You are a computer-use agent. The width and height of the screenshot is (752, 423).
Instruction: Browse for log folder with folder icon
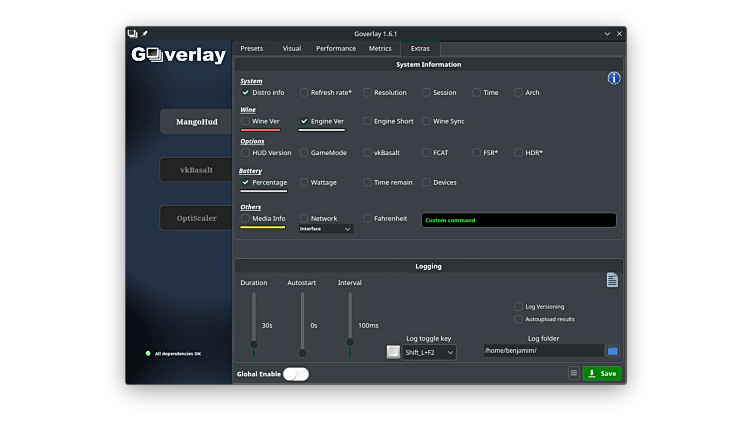coord(613,351)
